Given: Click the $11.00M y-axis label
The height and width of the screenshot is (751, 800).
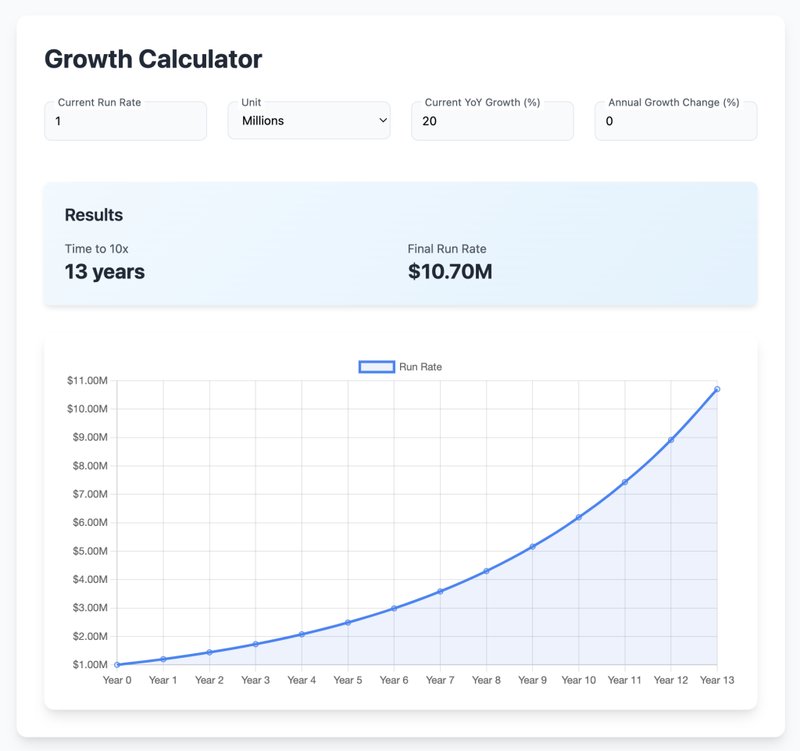Looking at the screenshot, I should [x=88, y=380].
